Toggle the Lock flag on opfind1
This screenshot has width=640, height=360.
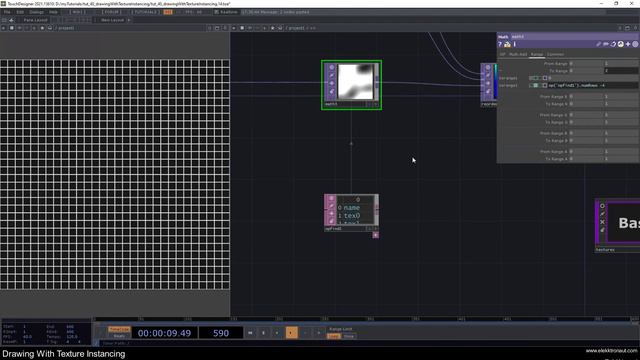click(x=331, y=221)
